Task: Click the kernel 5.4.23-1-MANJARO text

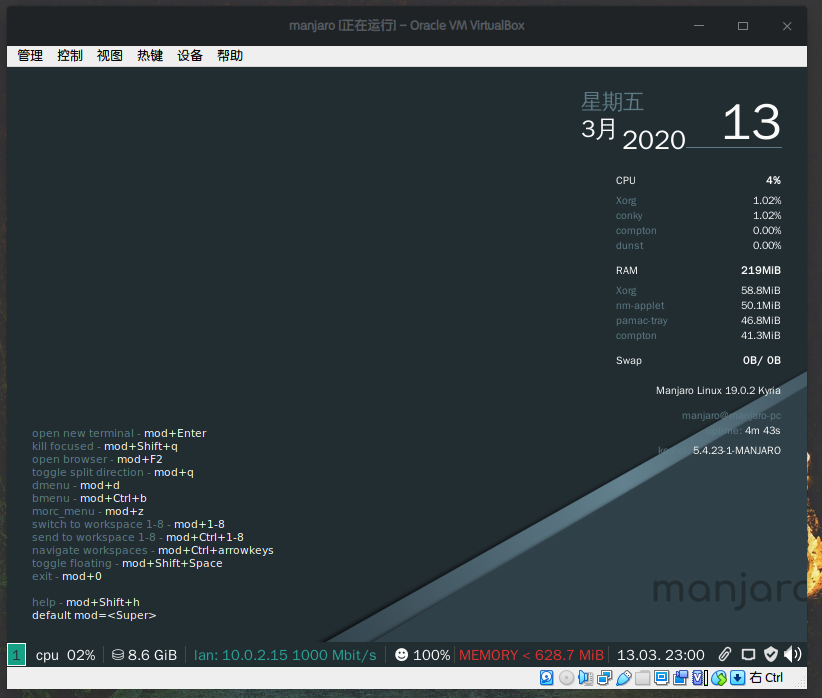Action: tap(719, 450)
